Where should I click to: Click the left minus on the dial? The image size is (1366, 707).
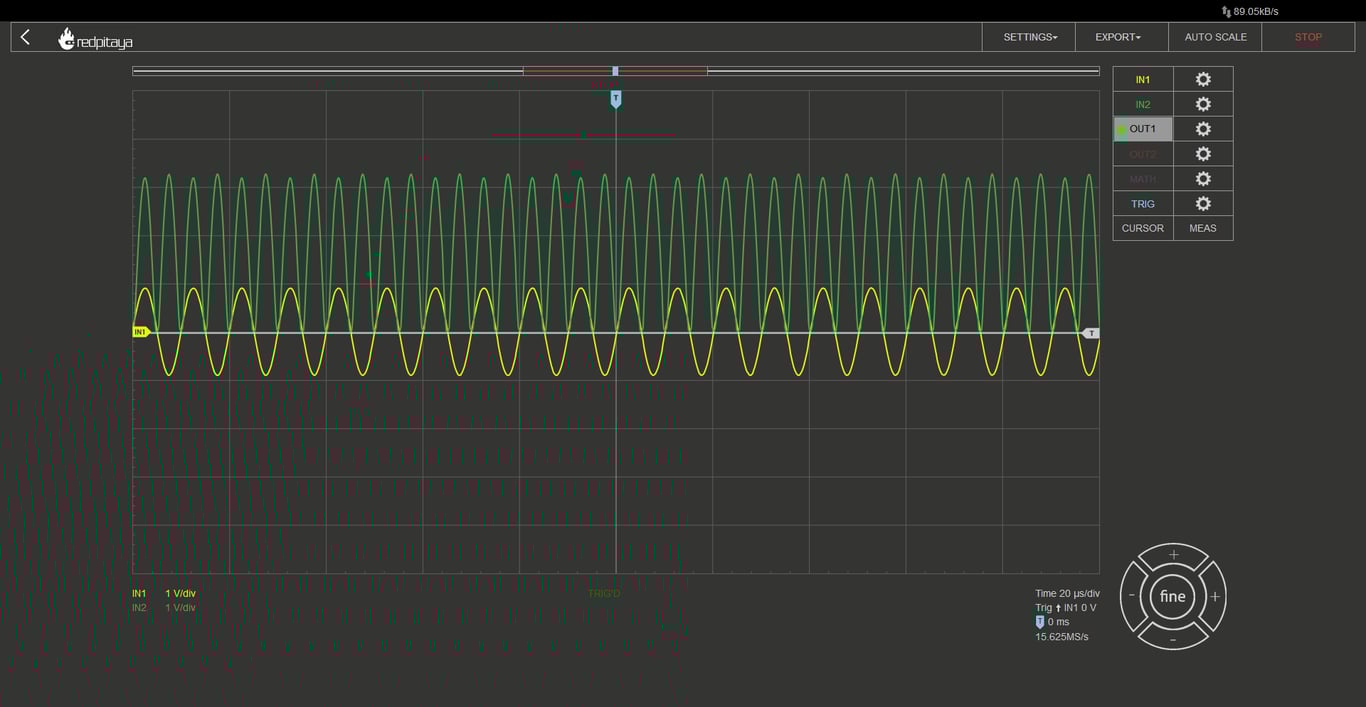(1131, 597)
